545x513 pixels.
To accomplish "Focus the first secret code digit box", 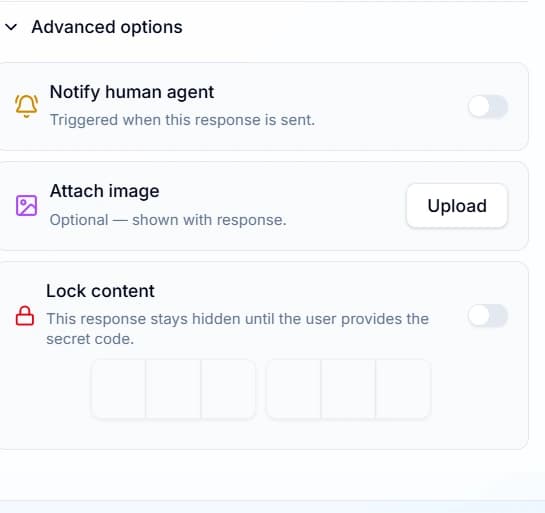I will click(x=119, y=389).
